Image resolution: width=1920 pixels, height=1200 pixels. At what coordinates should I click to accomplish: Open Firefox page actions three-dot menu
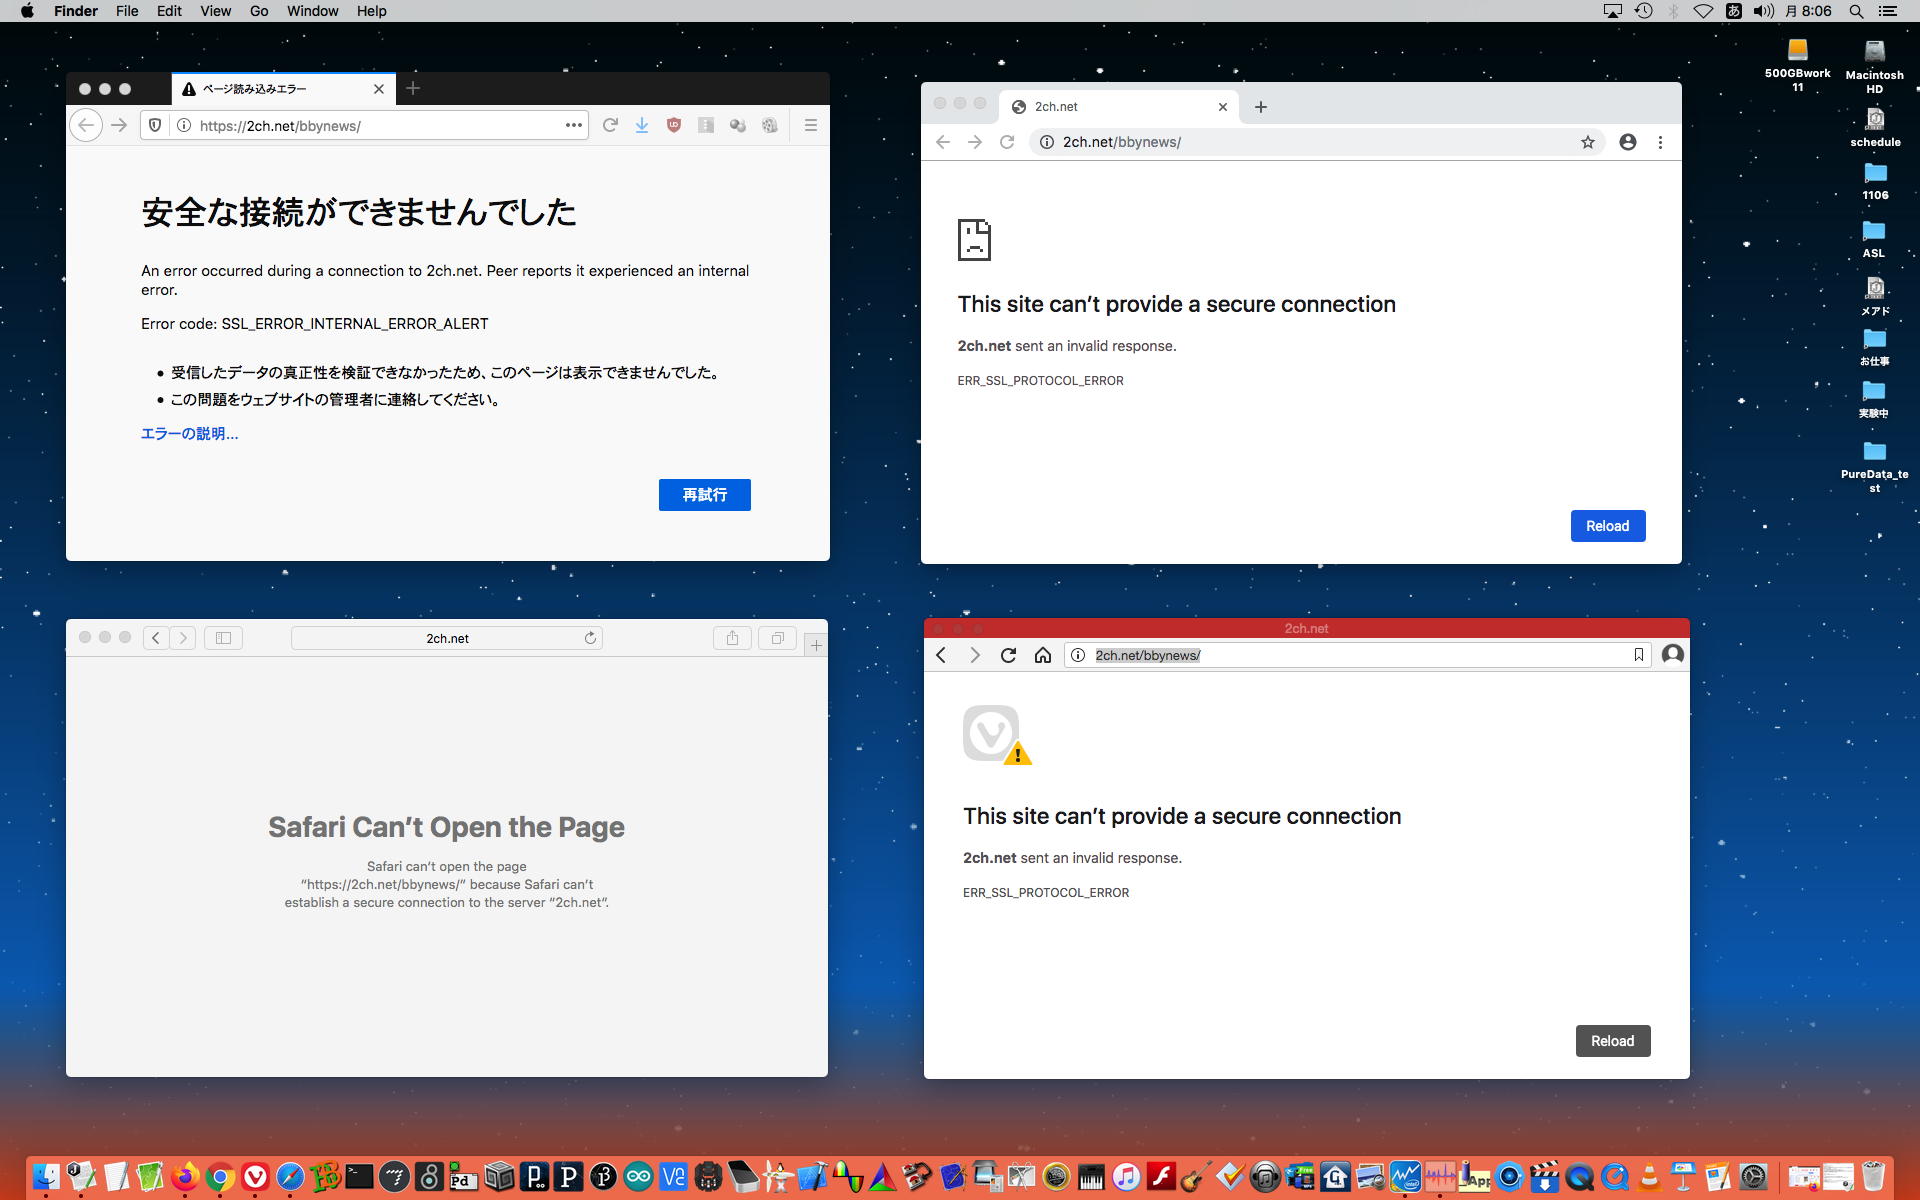click(x=573, y=125)
